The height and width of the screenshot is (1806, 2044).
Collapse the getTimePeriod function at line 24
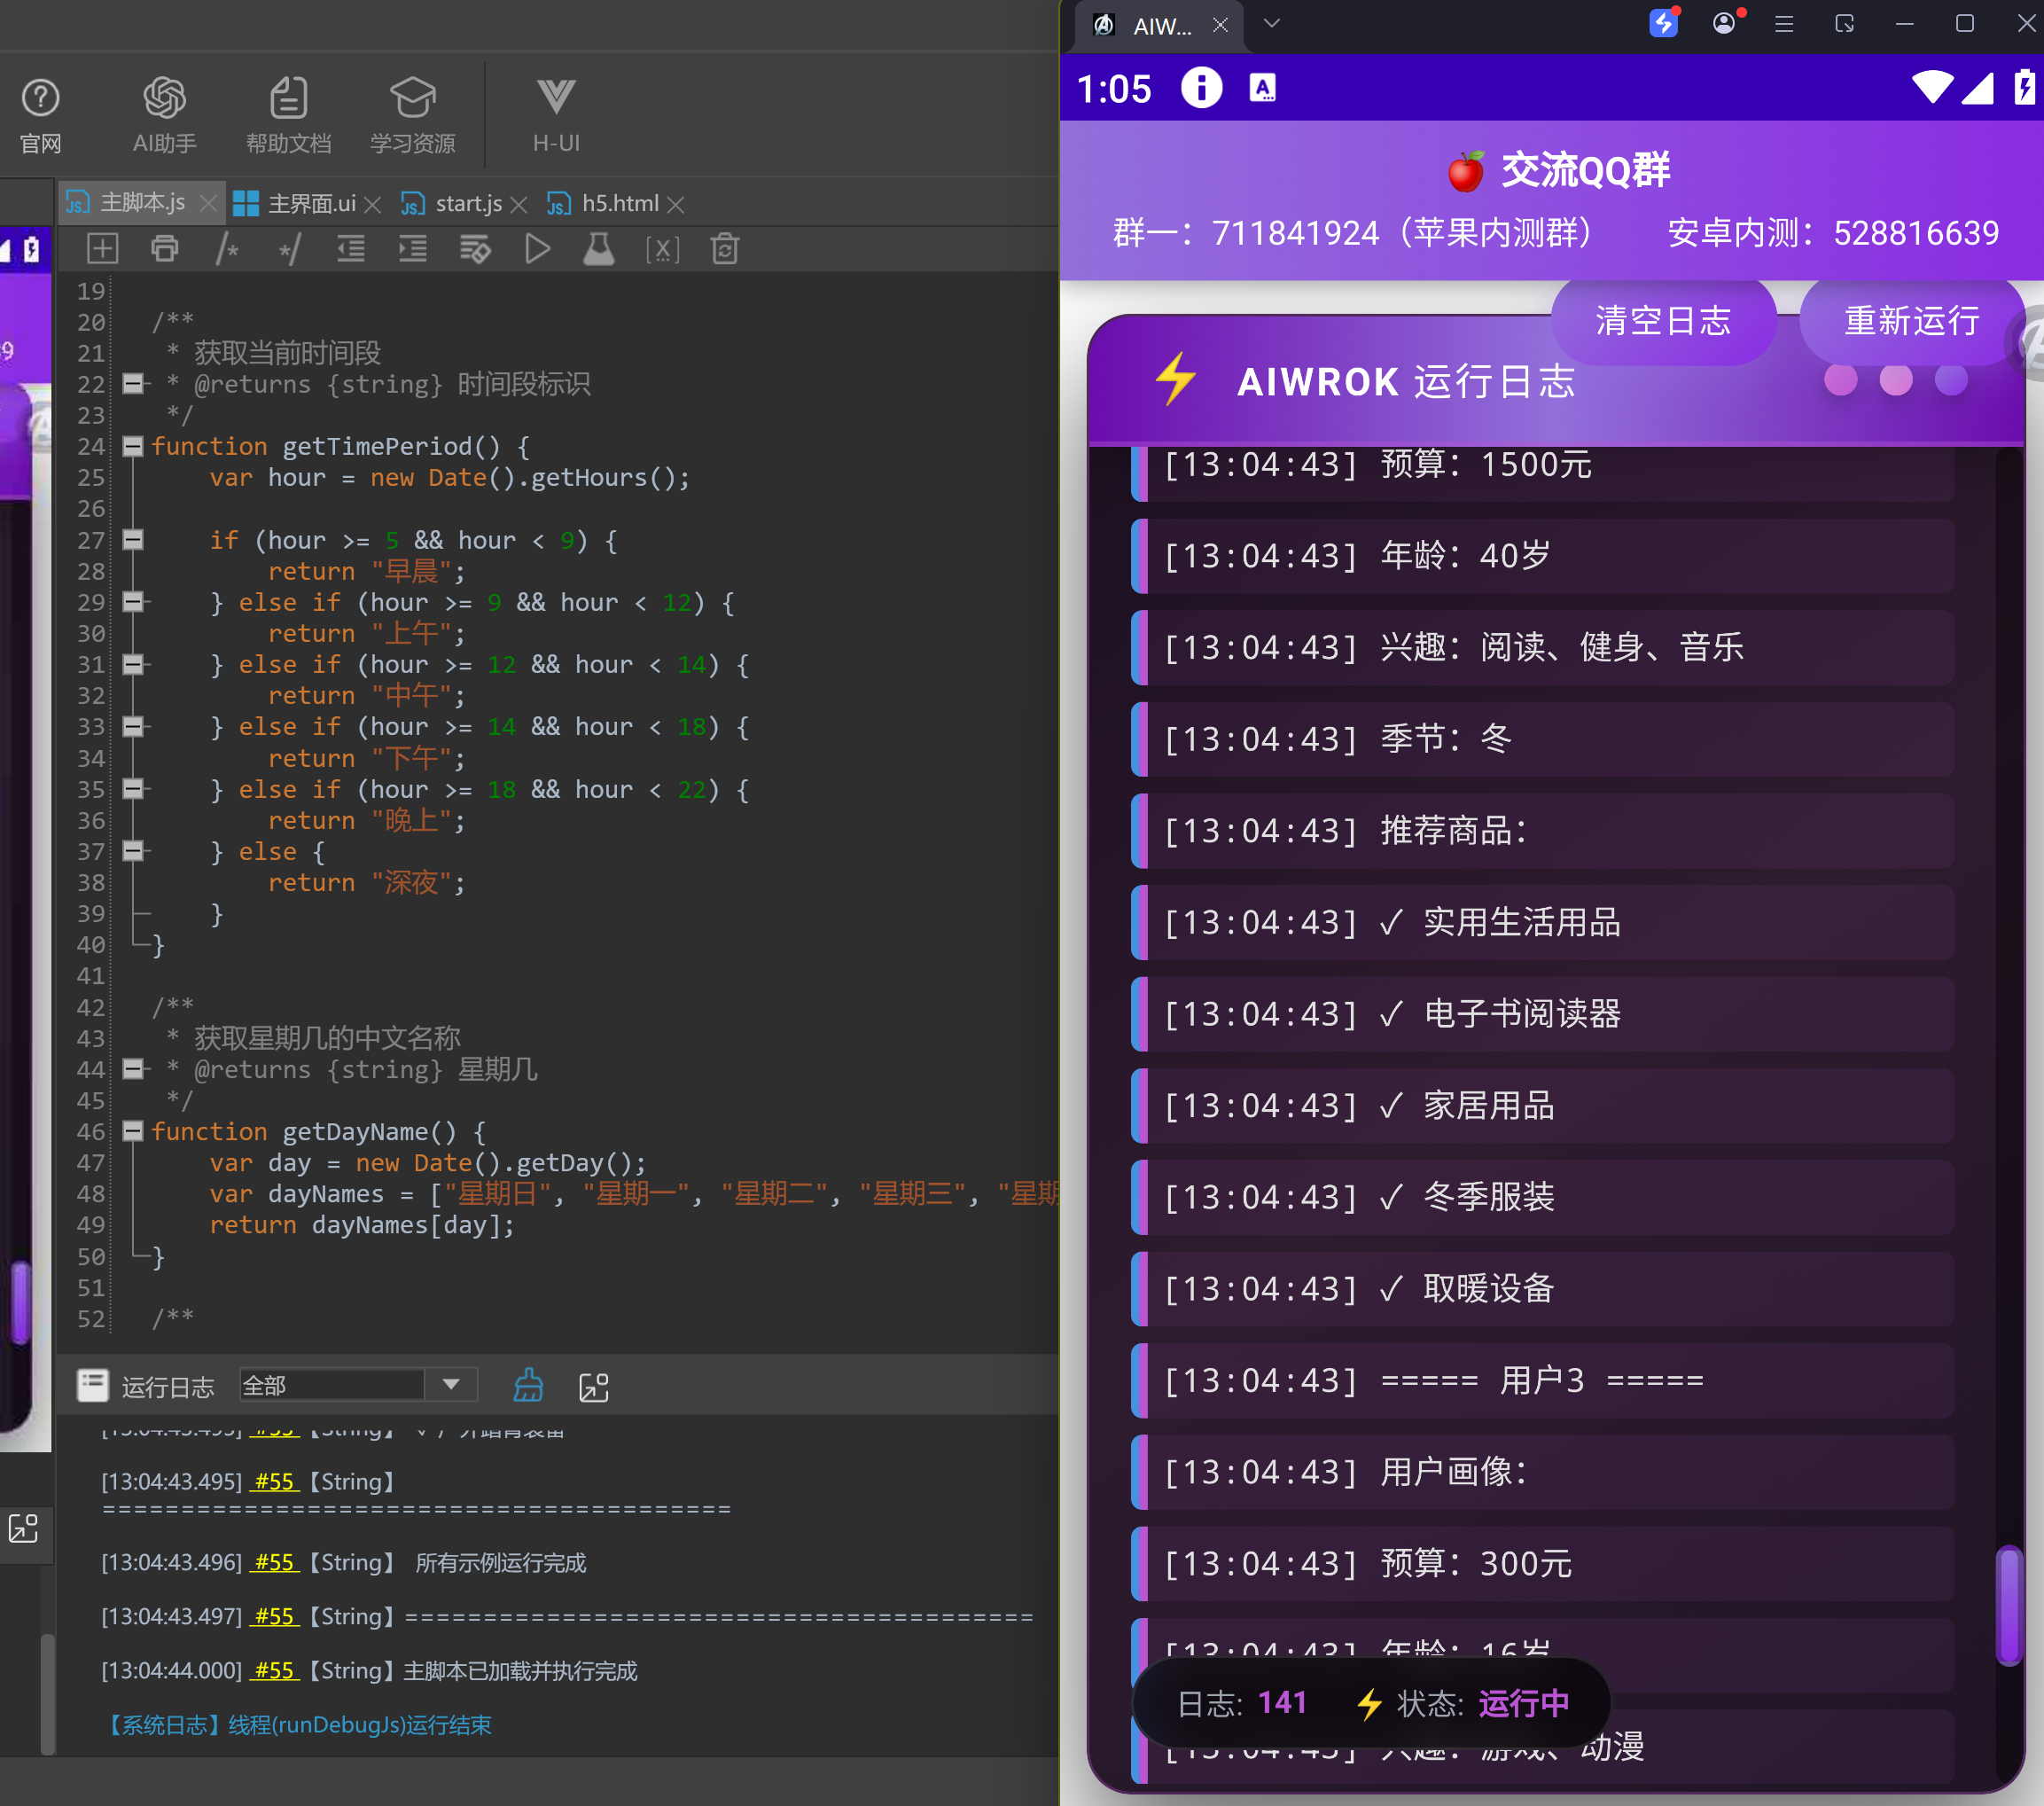pos(132,446)
